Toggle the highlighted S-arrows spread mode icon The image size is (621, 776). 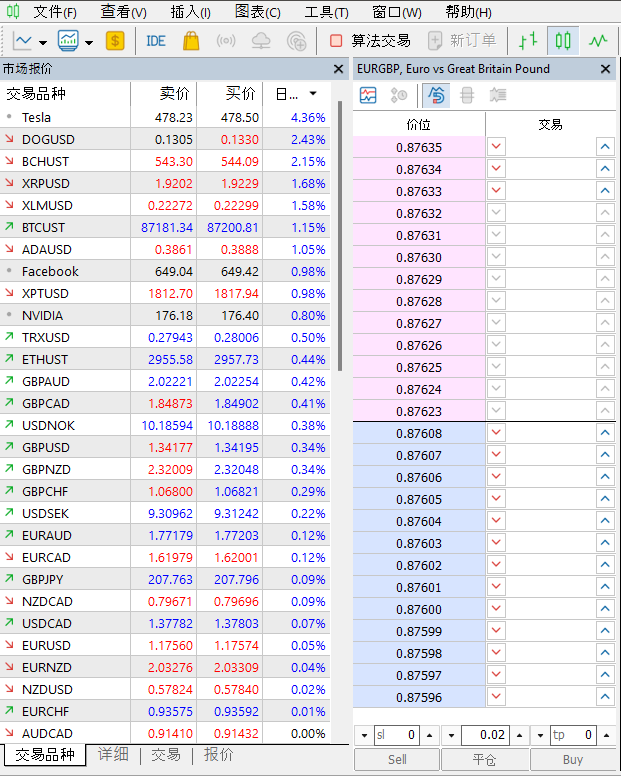tap(436, 95)
